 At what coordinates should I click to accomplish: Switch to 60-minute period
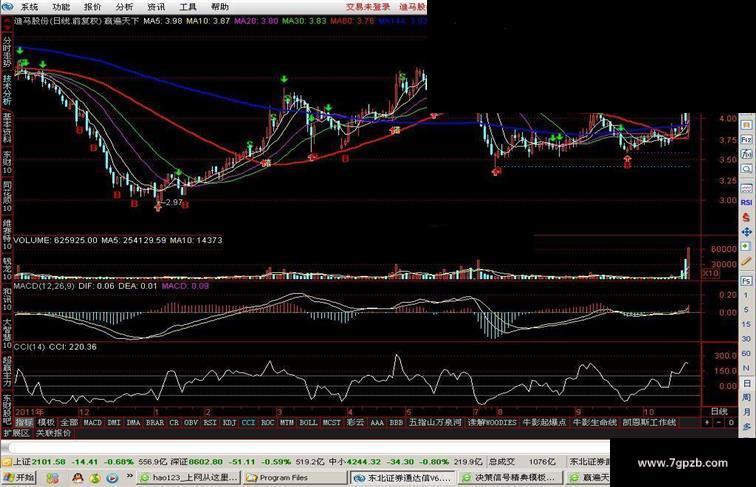pyautogui.click(x=746, y=353)
